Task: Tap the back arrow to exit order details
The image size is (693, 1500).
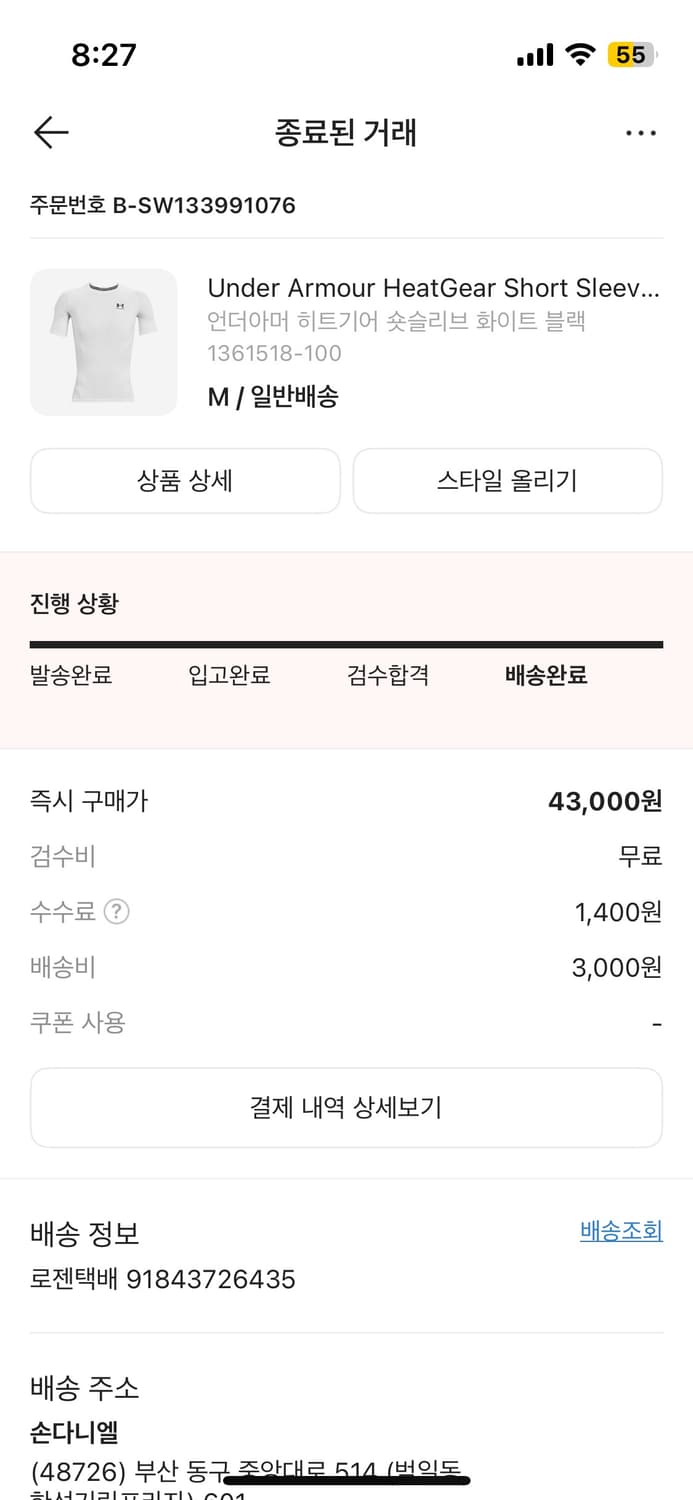Action: (x=50, y=132)
